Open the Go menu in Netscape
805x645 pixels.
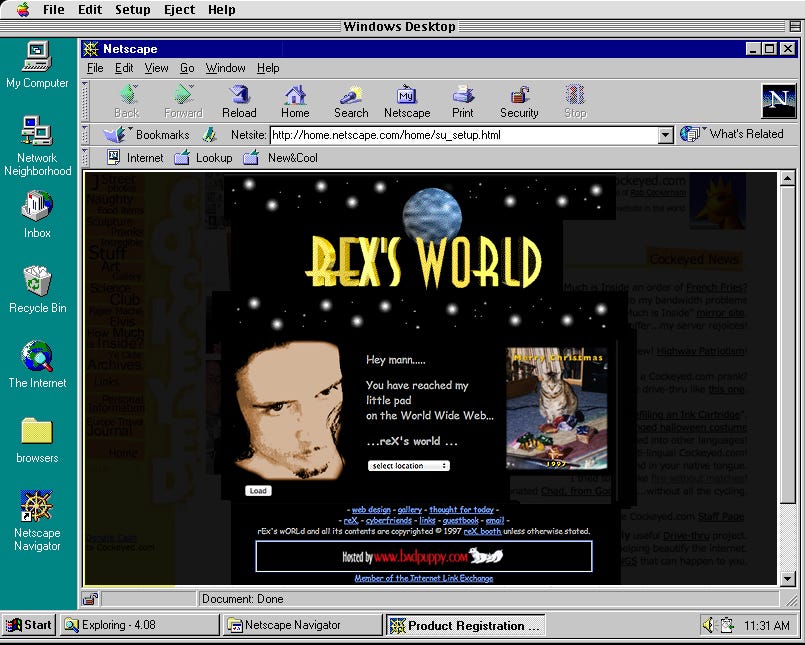[187, 68]
